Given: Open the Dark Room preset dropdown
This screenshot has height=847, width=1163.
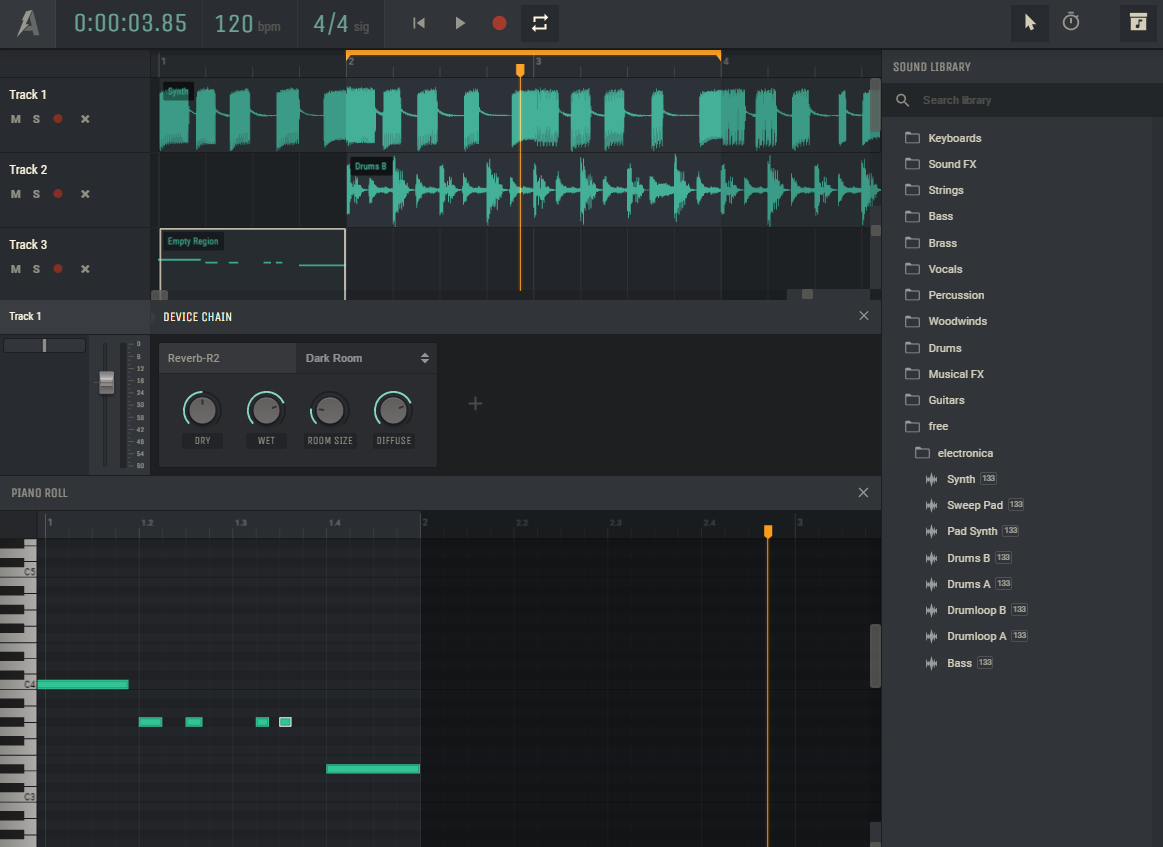Looking at the screenshot, I should click(x=366, y=358).
